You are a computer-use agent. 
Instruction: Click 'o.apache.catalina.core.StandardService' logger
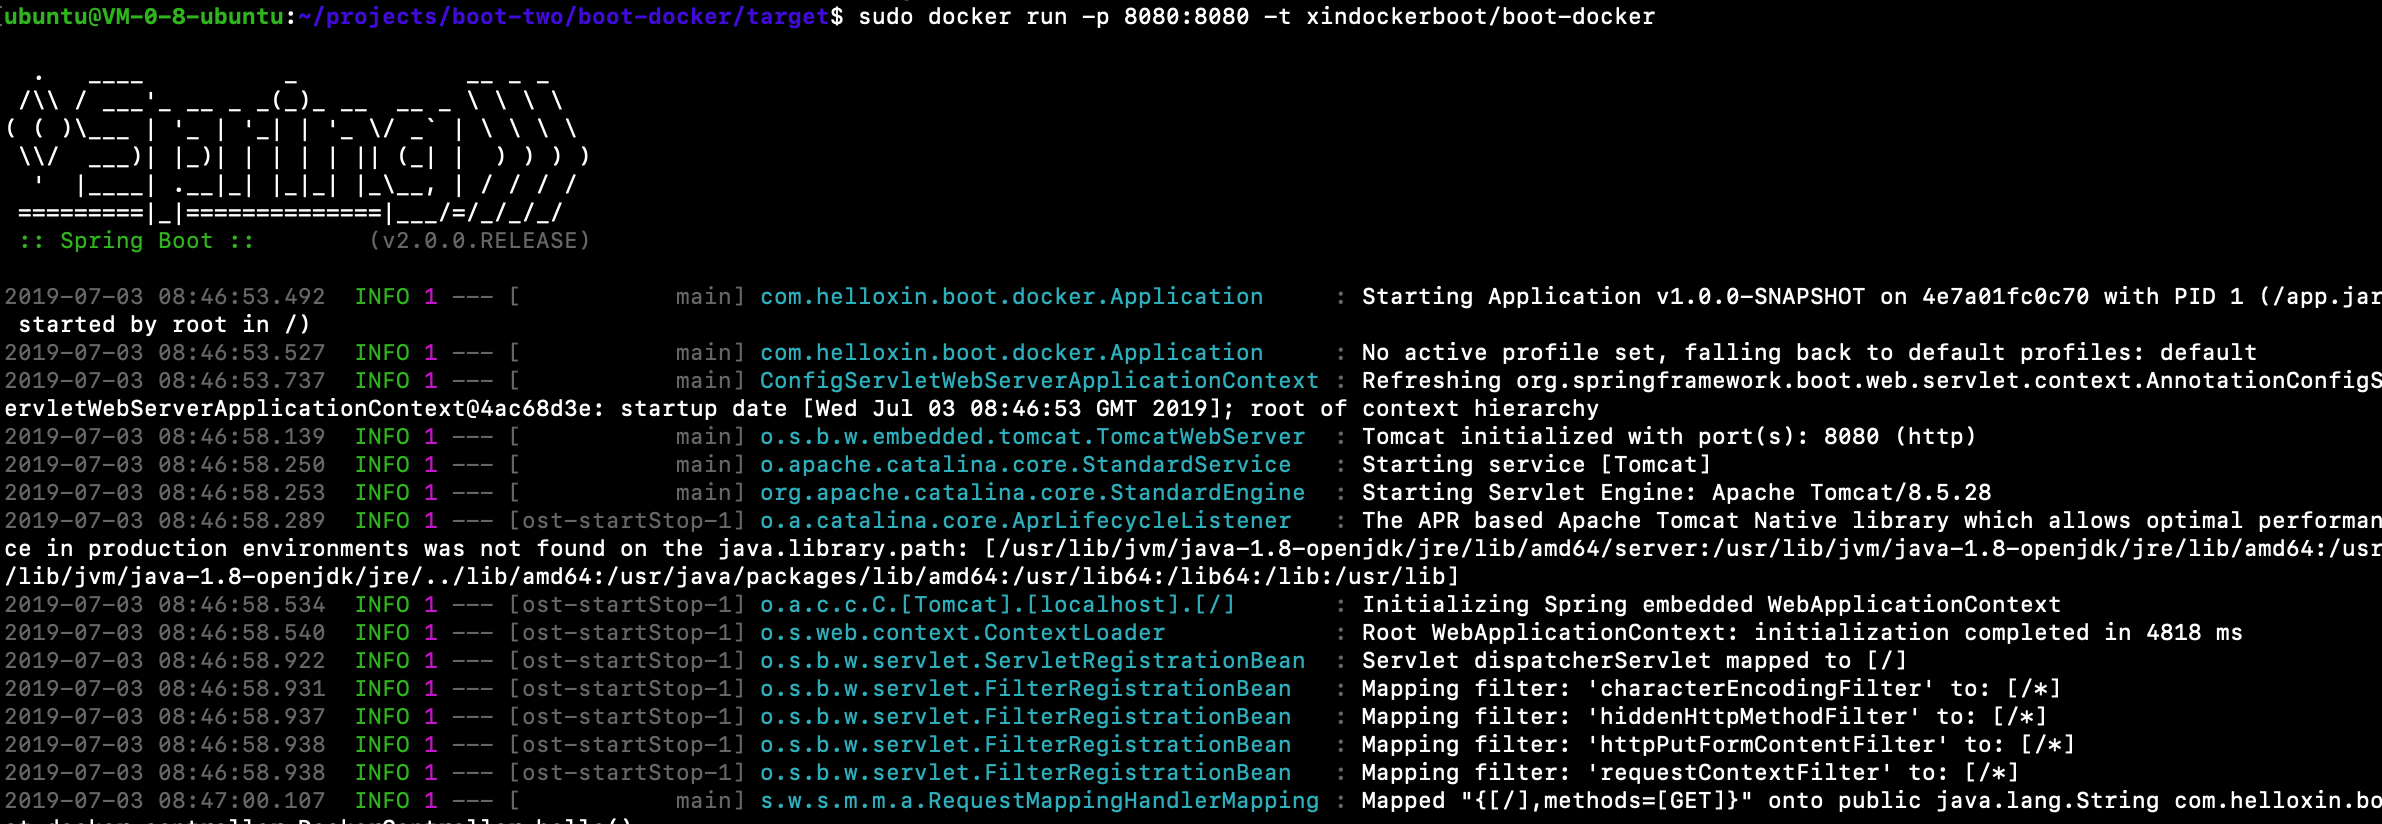[1026, 465]
